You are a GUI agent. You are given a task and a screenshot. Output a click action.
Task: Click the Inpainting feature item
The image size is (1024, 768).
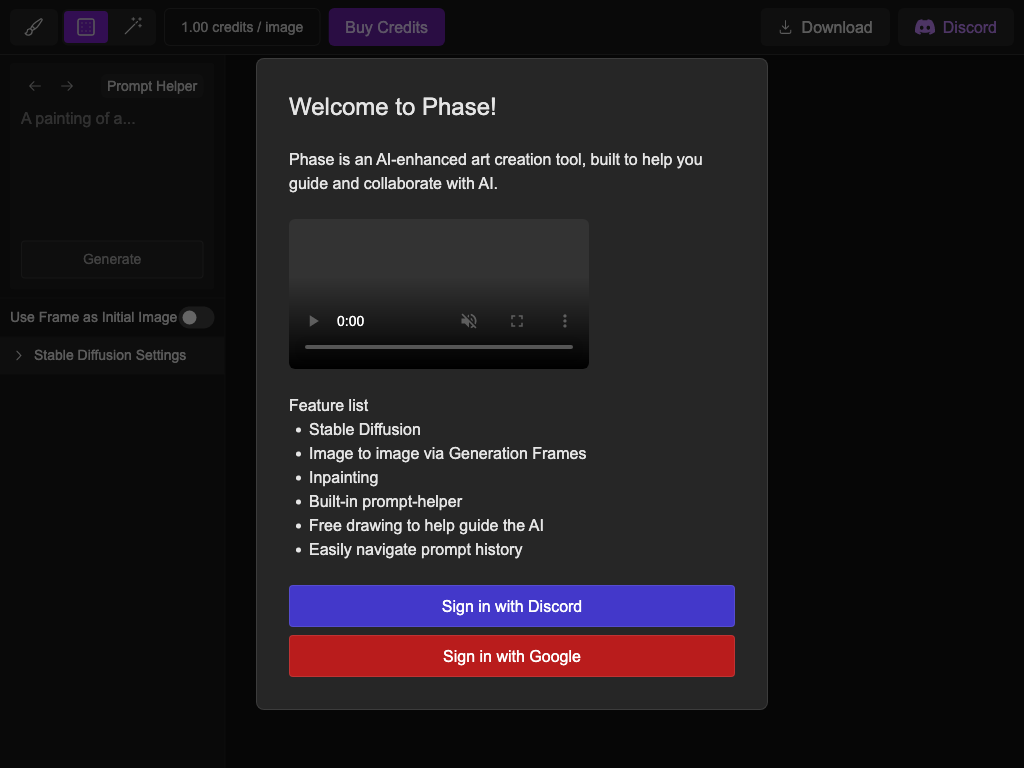pyautogui.click(x=344, y=477)
